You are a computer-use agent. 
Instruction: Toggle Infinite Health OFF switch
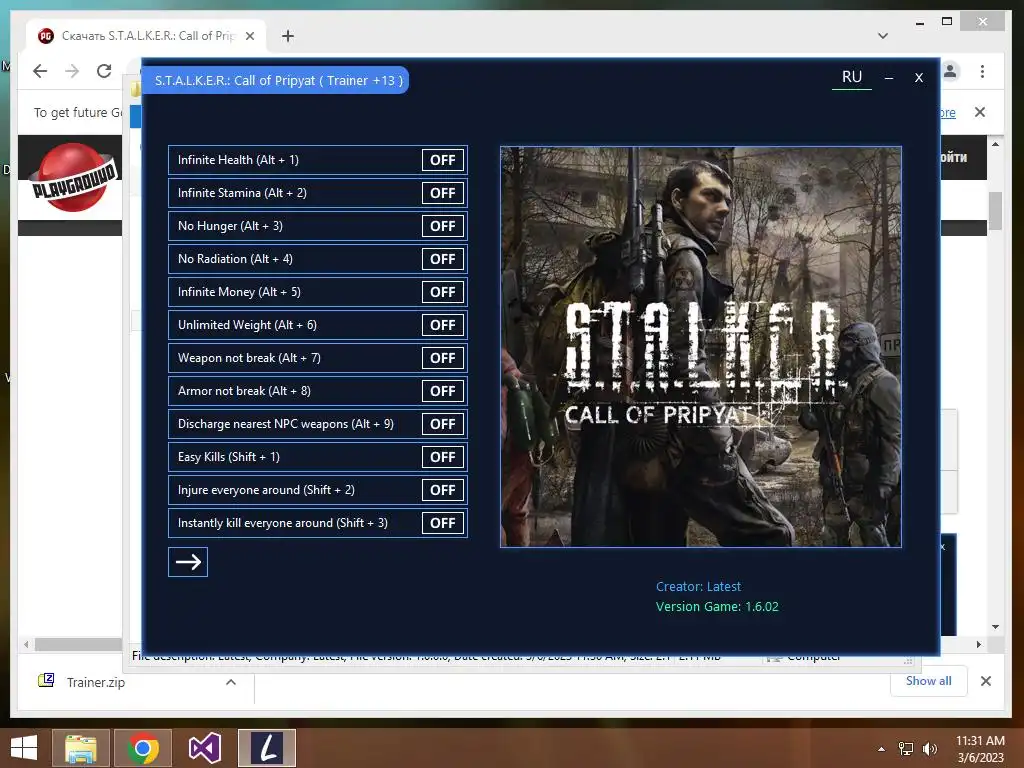(x=443, y=160)
